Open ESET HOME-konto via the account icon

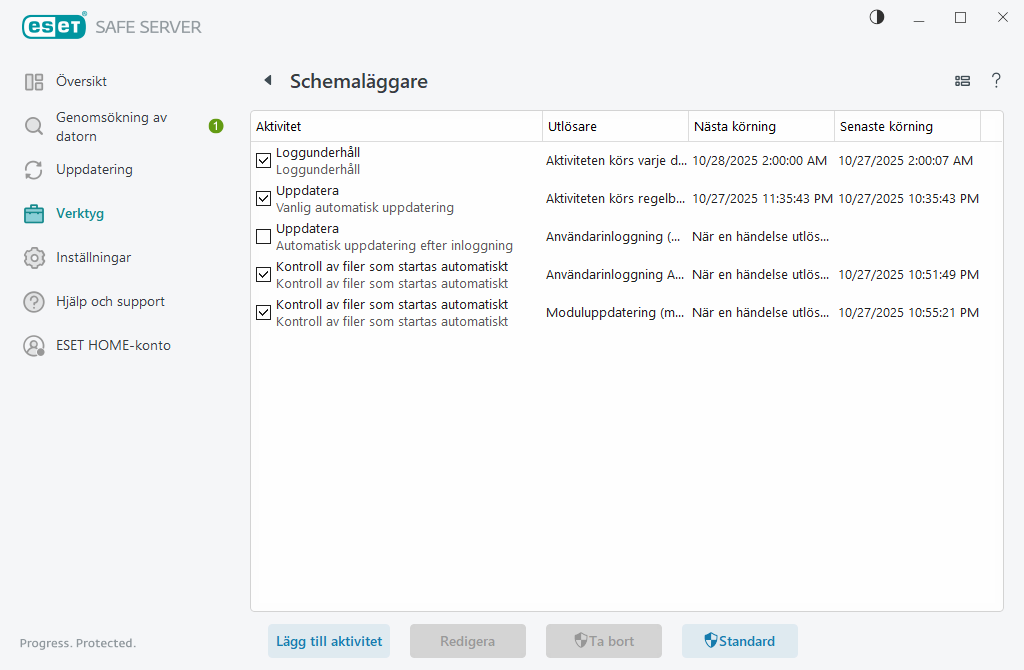pyautogui.click(x=33, y=345)
